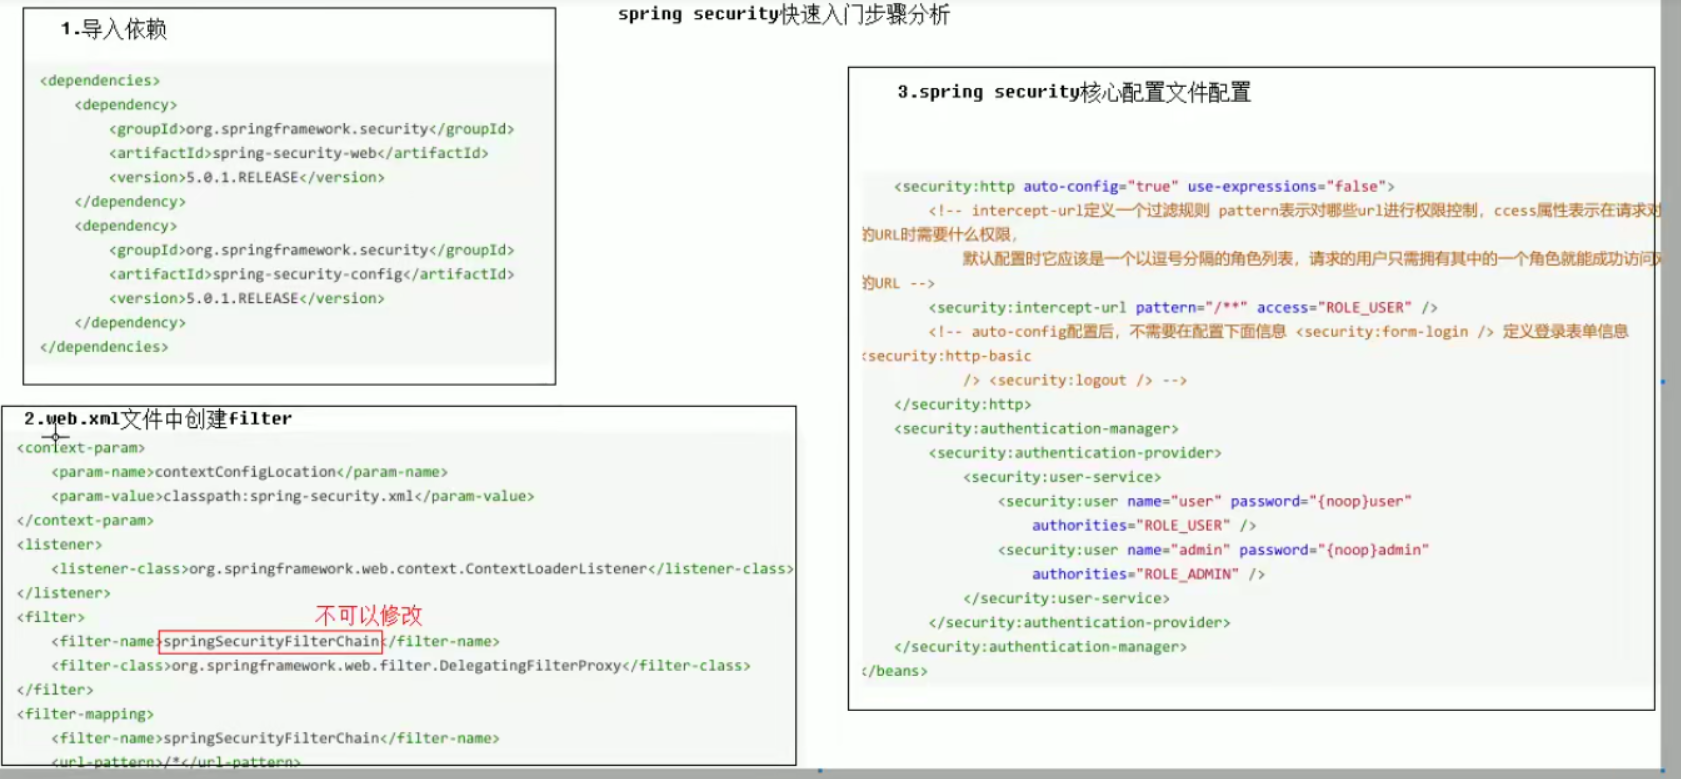Click artifactId spring-security-web line
This screenshot has height=779, width=1681.
click(299, 153)
